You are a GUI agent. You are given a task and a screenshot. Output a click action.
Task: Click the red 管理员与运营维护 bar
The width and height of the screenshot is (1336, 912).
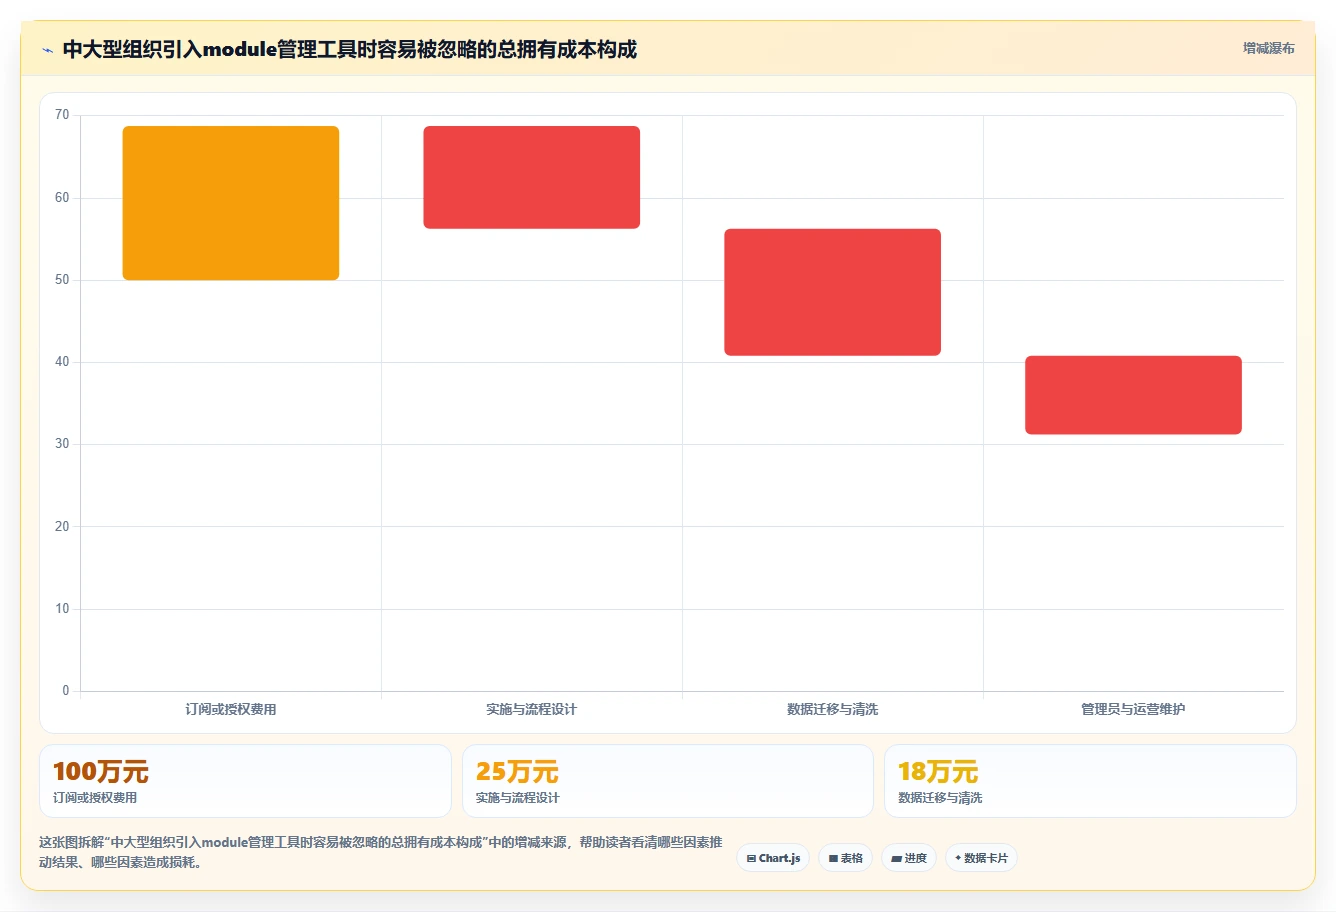point(1133,395)
